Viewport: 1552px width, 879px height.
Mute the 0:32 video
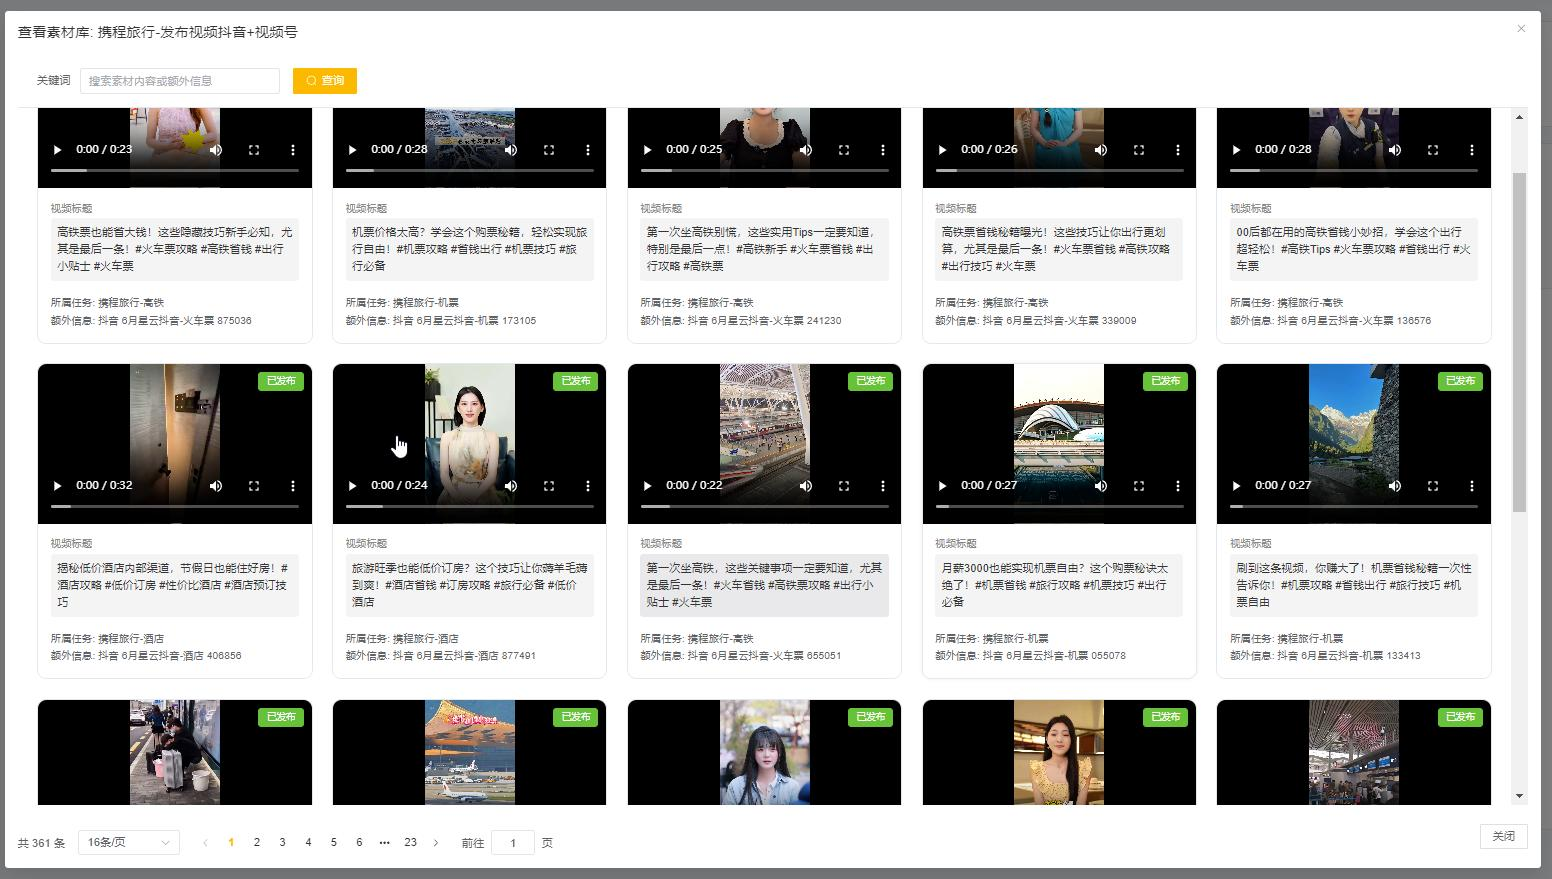(x=216, y=486)
